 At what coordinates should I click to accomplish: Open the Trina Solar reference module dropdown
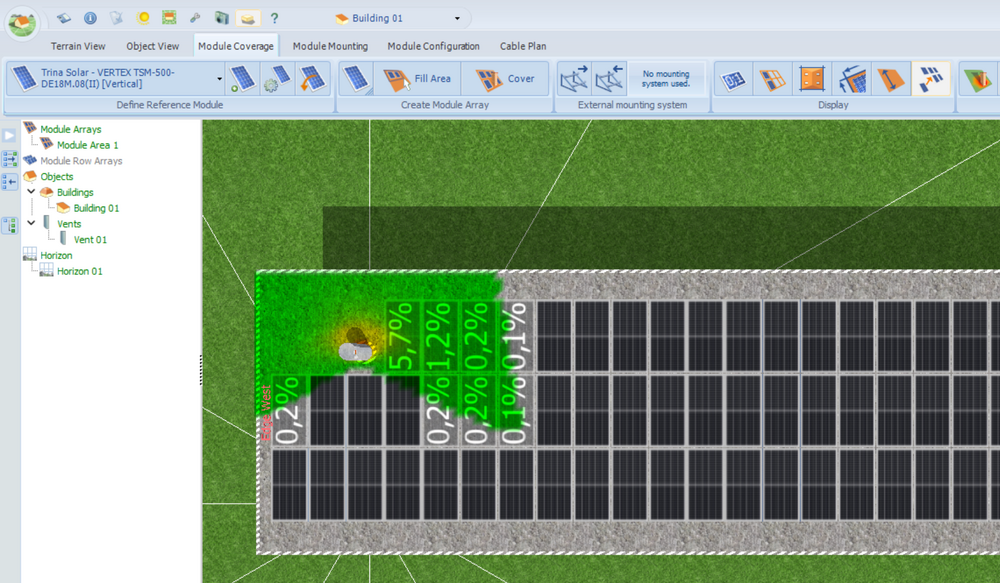(220, 79)
